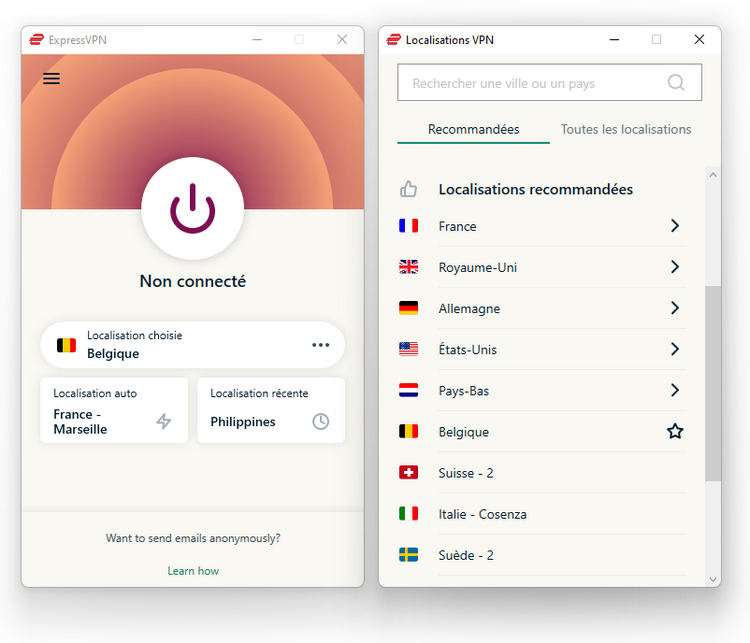The image size is (750, 643).
Task: Select Suisse - 2 location
Action: 542,473
